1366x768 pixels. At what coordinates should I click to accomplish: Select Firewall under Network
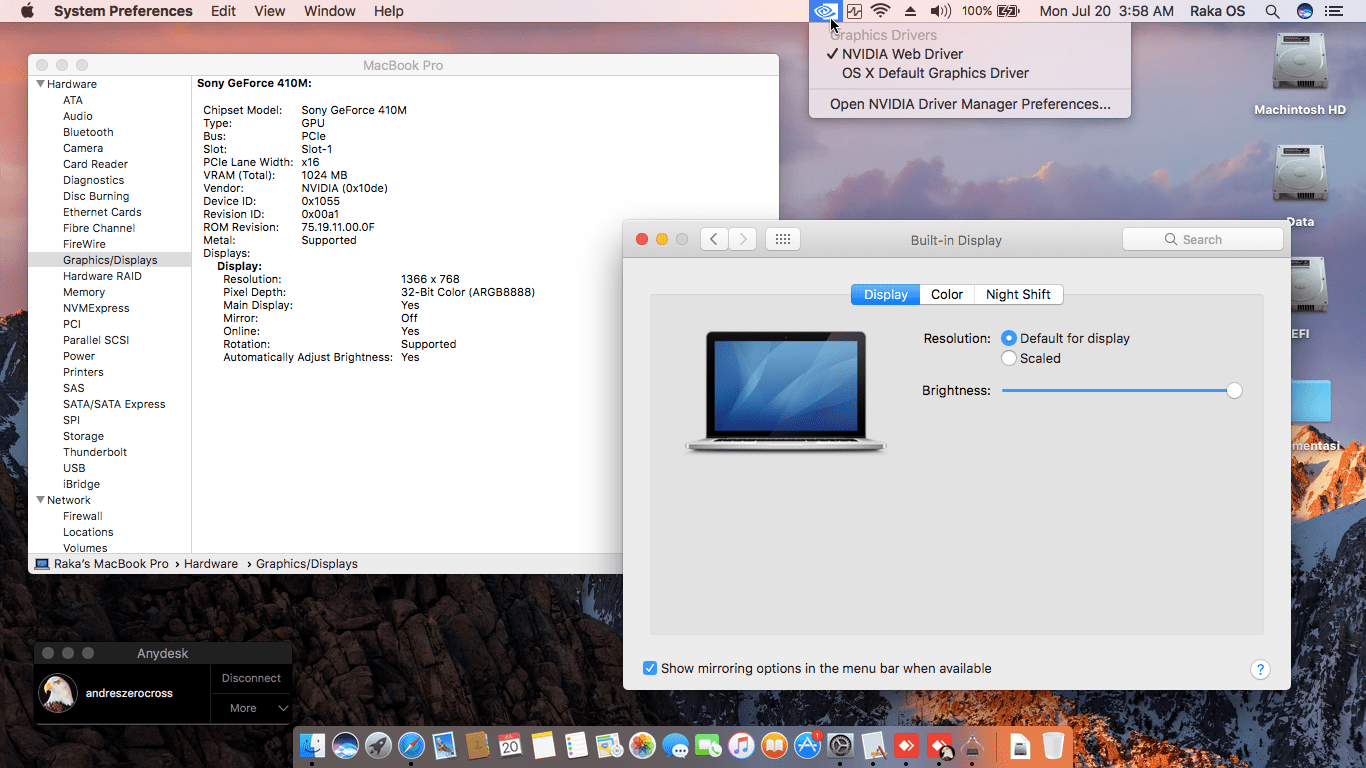tap(83, 516)
